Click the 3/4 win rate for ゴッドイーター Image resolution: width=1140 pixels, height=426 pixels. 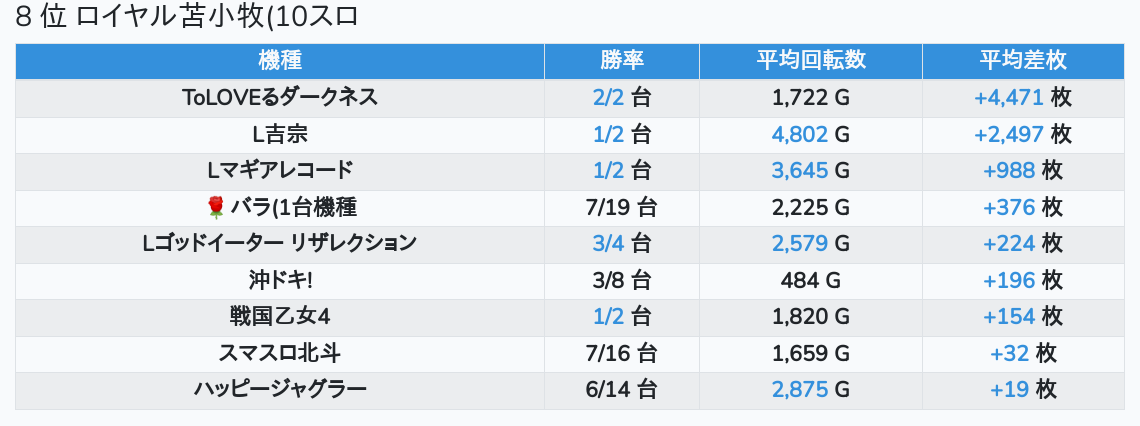(609, 244)
